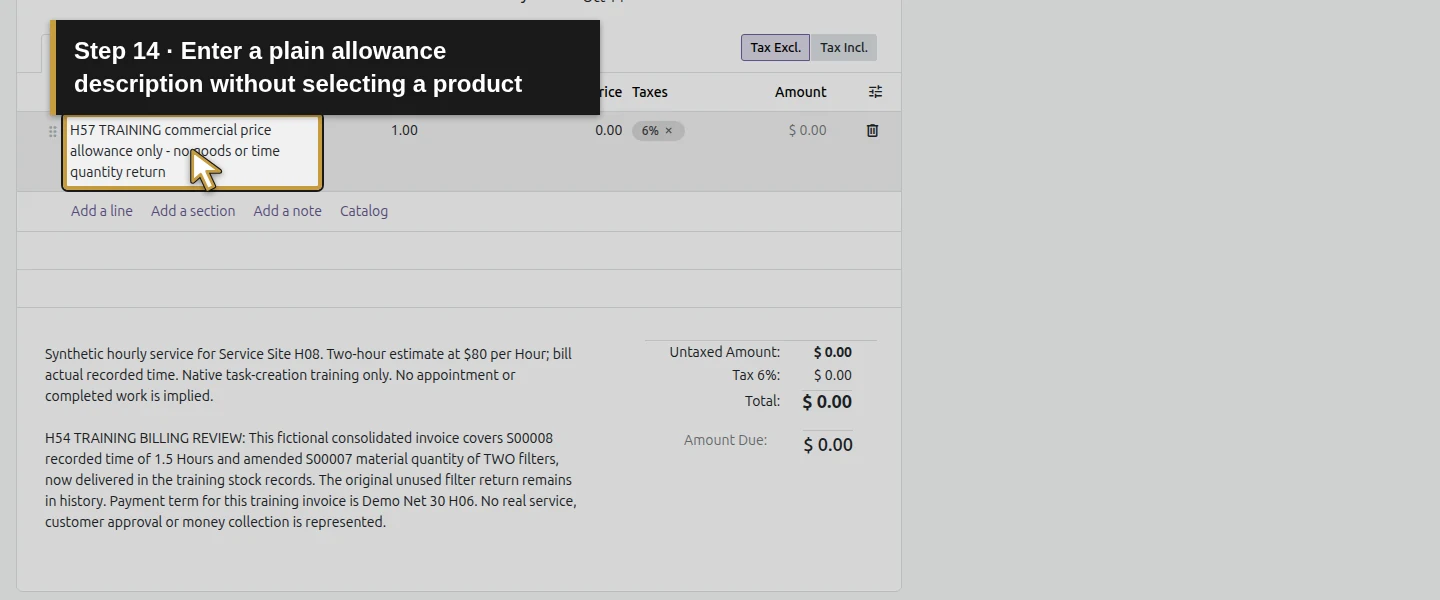Click the Amount Due label
Screen dimensions: 1440x600
725,440
